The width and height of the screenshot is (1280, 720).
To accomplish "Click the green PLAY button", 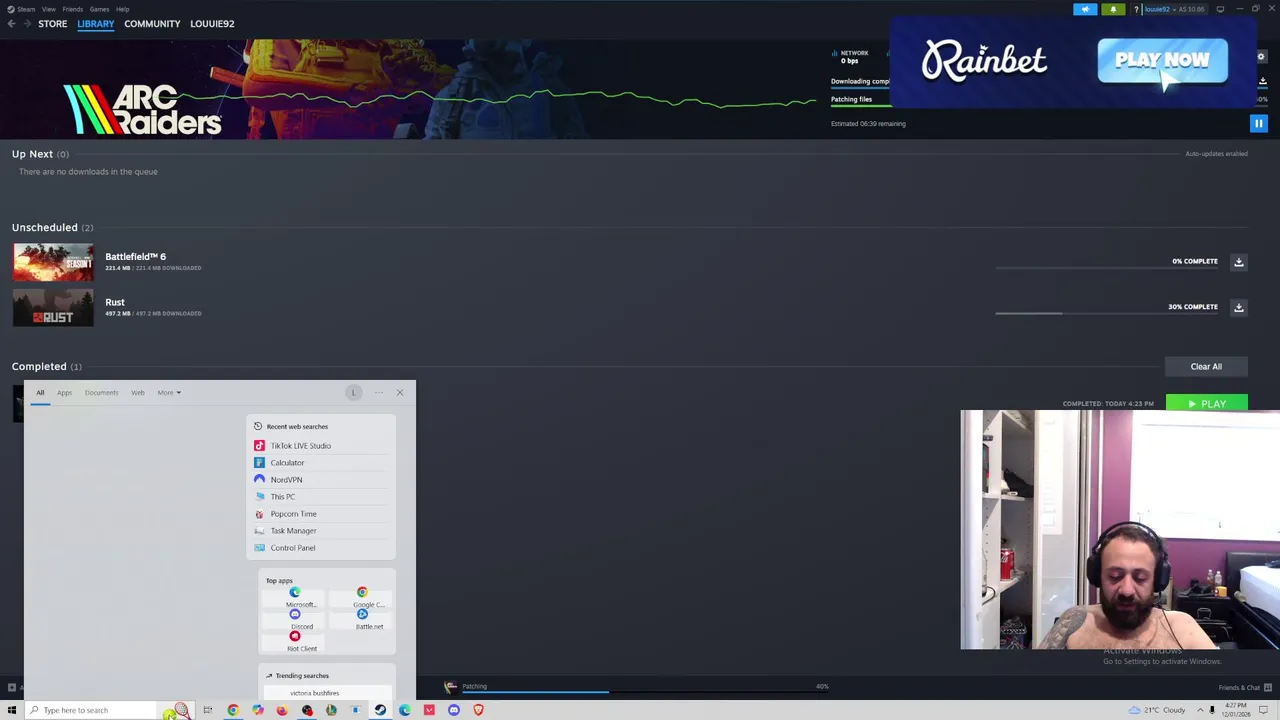I will [x=1206, y=404].
